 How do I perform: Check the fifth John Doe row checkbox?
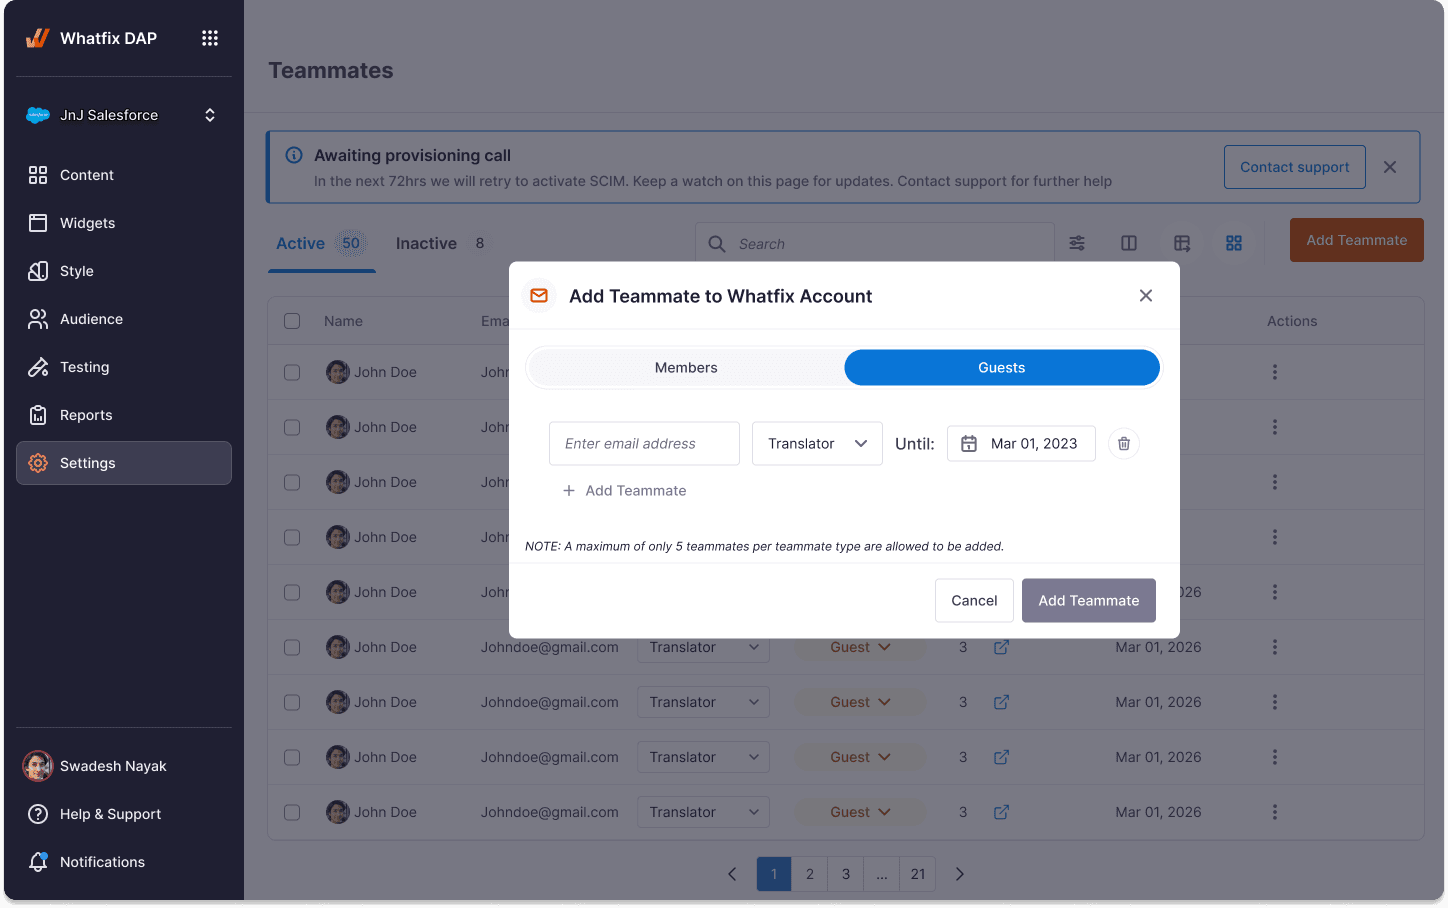coord(292,592)
